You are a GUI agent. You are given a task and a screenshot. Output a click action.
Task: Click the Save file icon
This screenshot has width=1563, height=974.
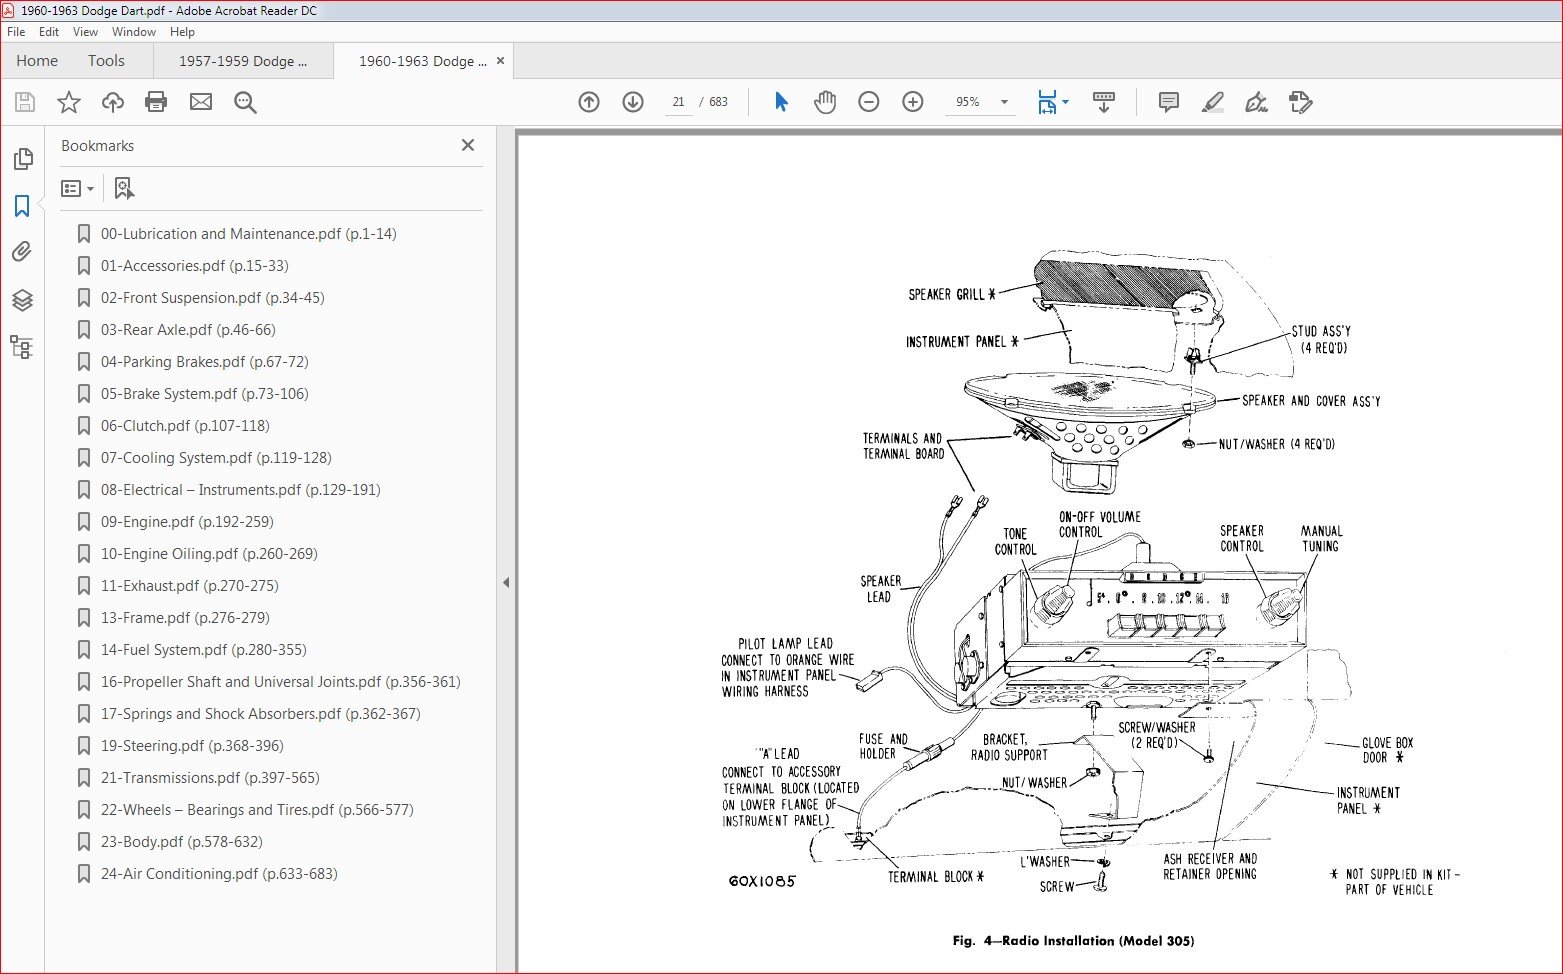[25, 102]
